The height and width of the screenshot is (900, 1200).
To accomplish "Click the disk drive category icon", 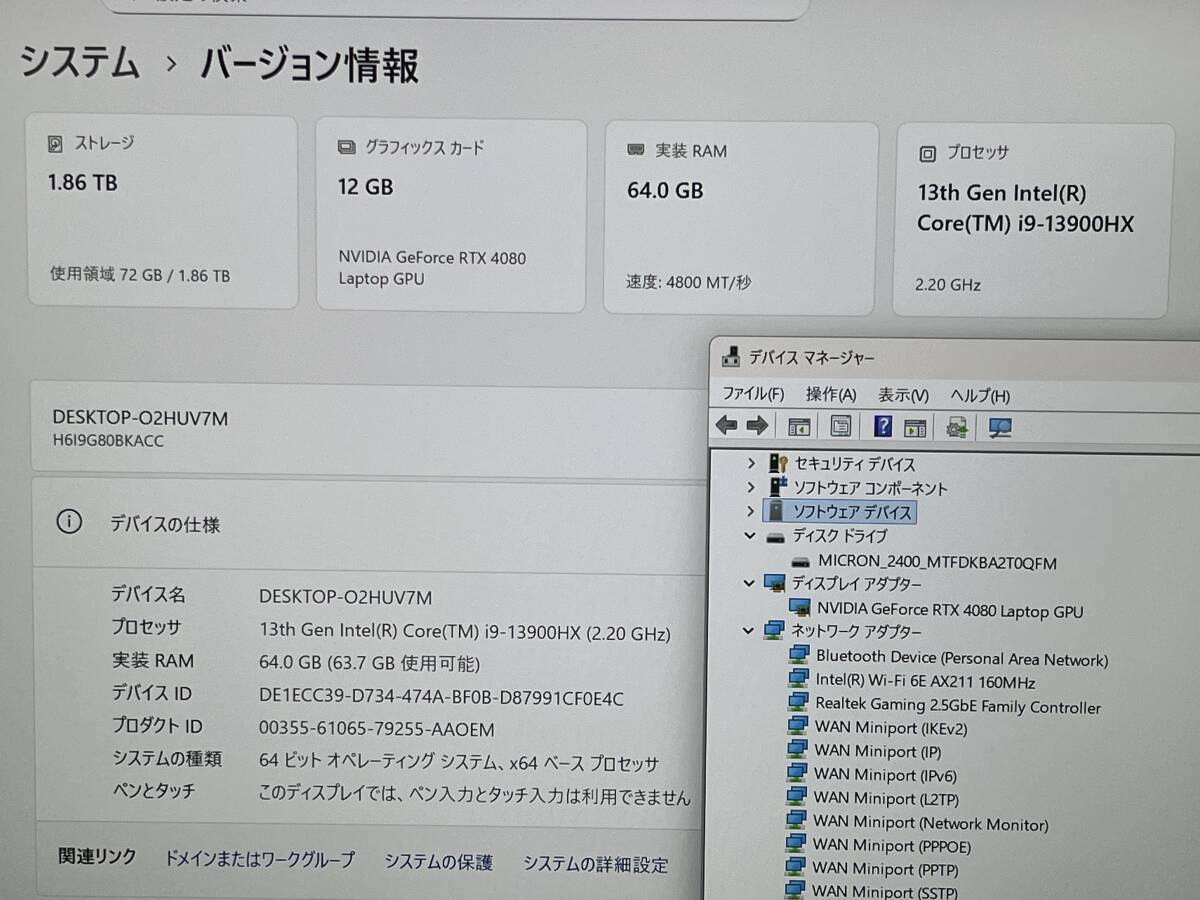I will (x=776, y=536).
